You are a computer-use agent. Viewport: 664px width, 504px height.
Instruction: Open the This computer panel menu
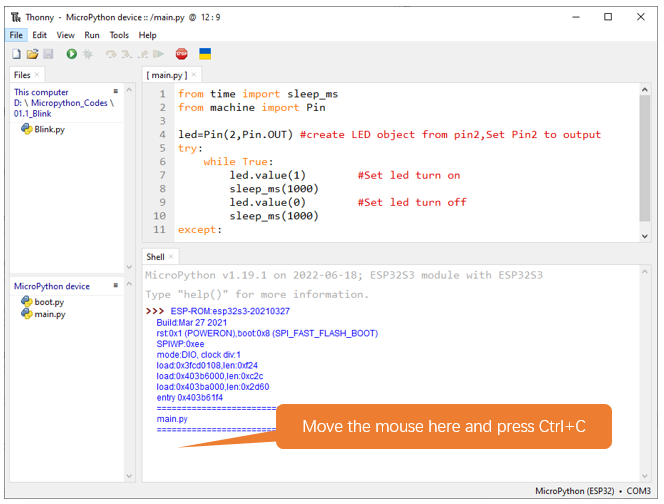click(116, 91)
